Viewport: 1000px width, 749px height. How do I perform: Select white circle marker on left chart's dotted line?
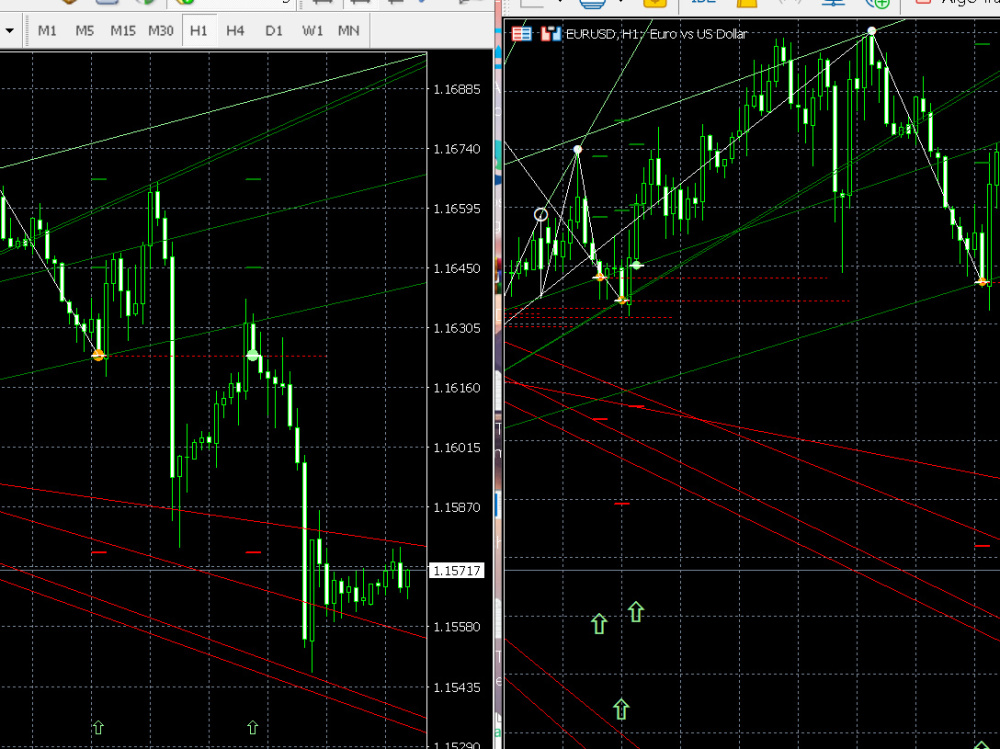(253, 355)
